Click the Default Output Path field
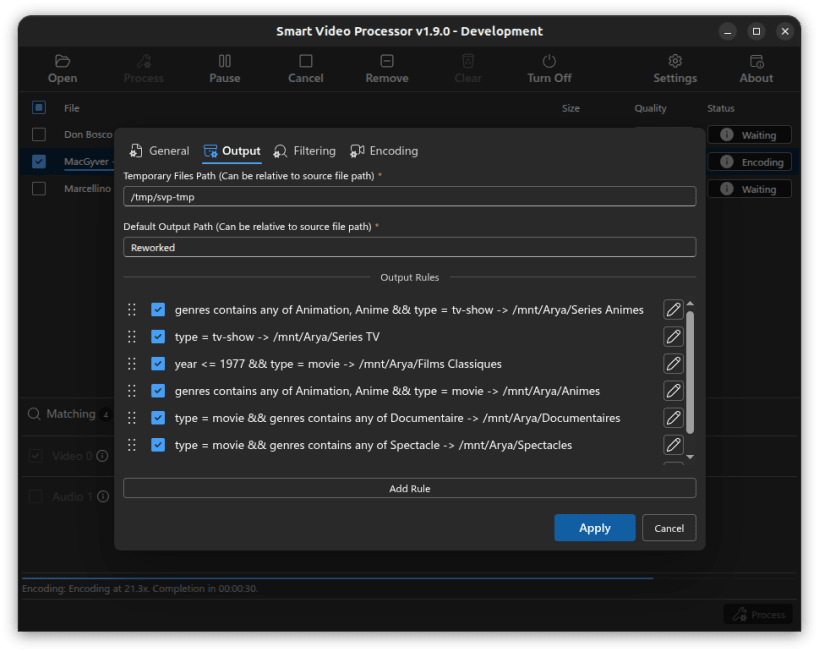 click(x=410, y=248)
